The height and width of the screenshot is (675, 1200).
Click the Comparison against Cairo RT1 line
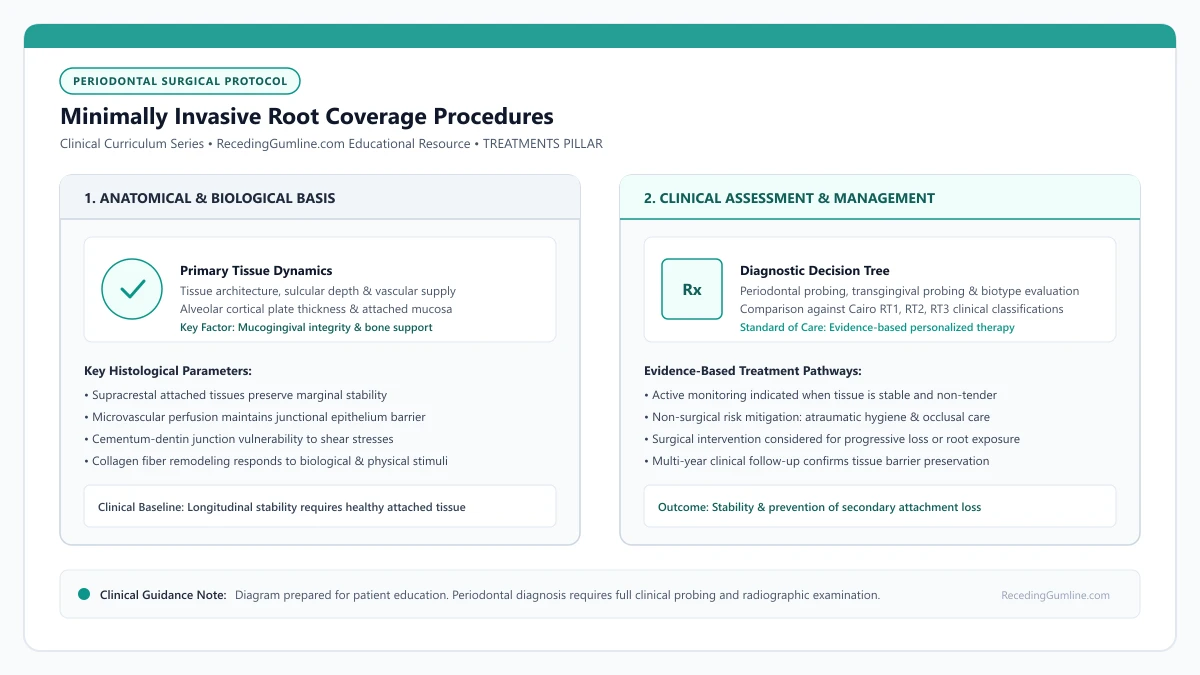coord(902,309)
